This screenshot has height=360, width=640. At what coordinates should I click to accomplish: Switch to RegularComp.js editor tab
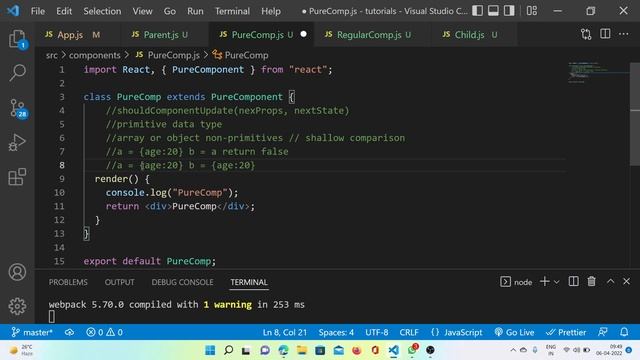click(373, 35)
